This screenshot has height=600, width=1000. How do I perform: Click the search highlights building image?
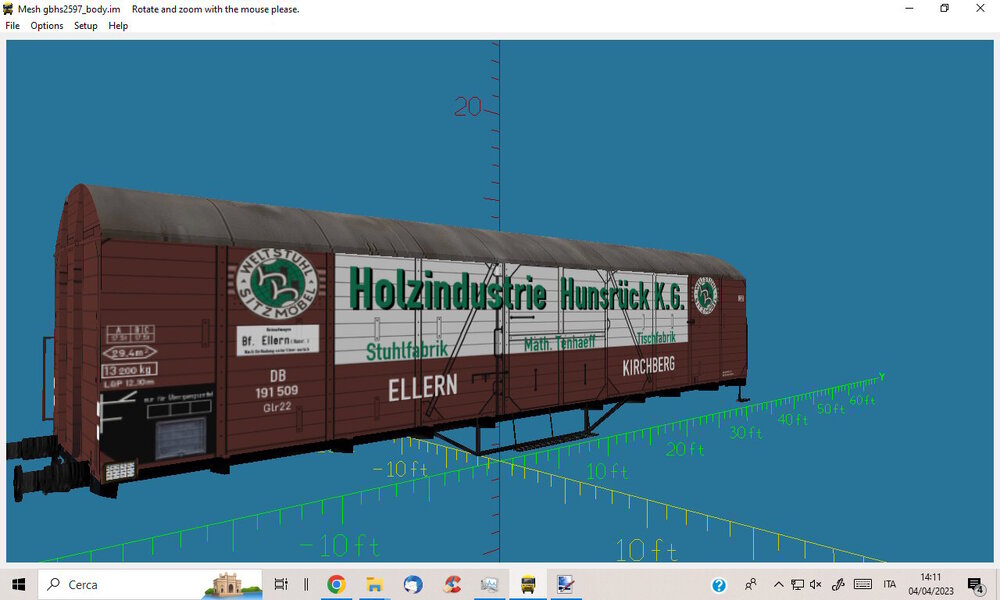(x=233, y=585)
